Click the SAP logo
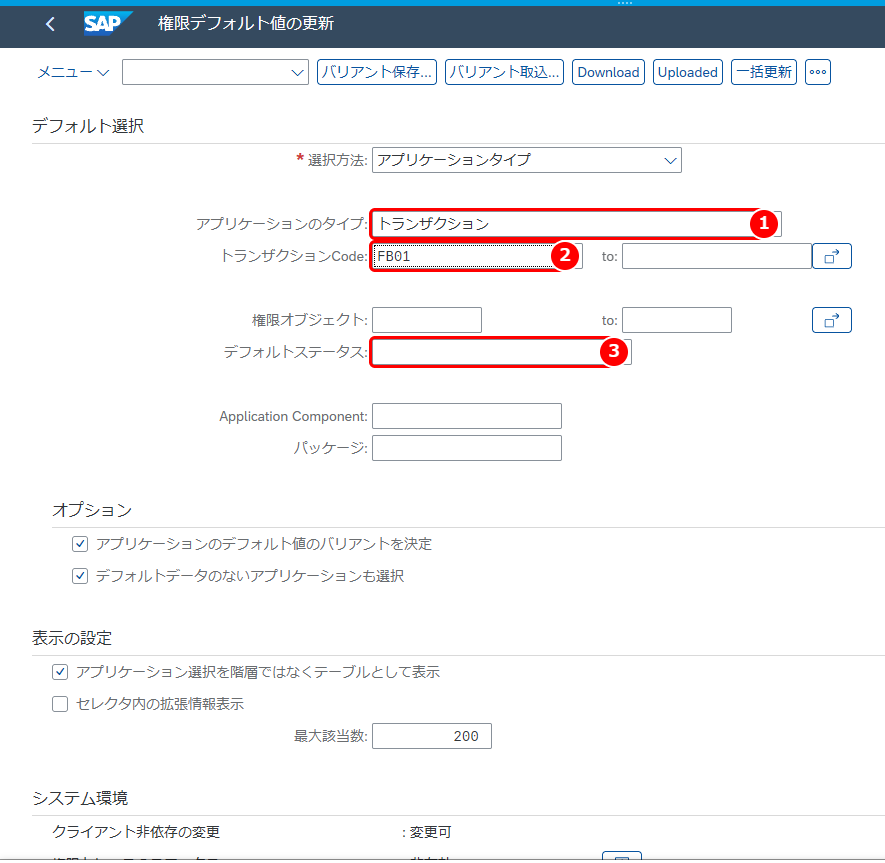This screenshot has height=863, width=885. coord(107,24)
